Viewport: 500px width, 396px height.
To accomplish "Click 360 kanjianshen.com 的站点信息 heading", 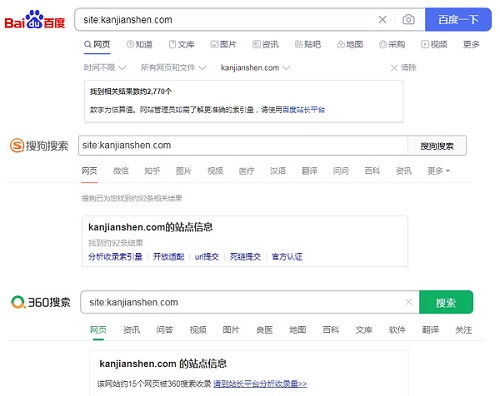I will click(x=163, y=363).
